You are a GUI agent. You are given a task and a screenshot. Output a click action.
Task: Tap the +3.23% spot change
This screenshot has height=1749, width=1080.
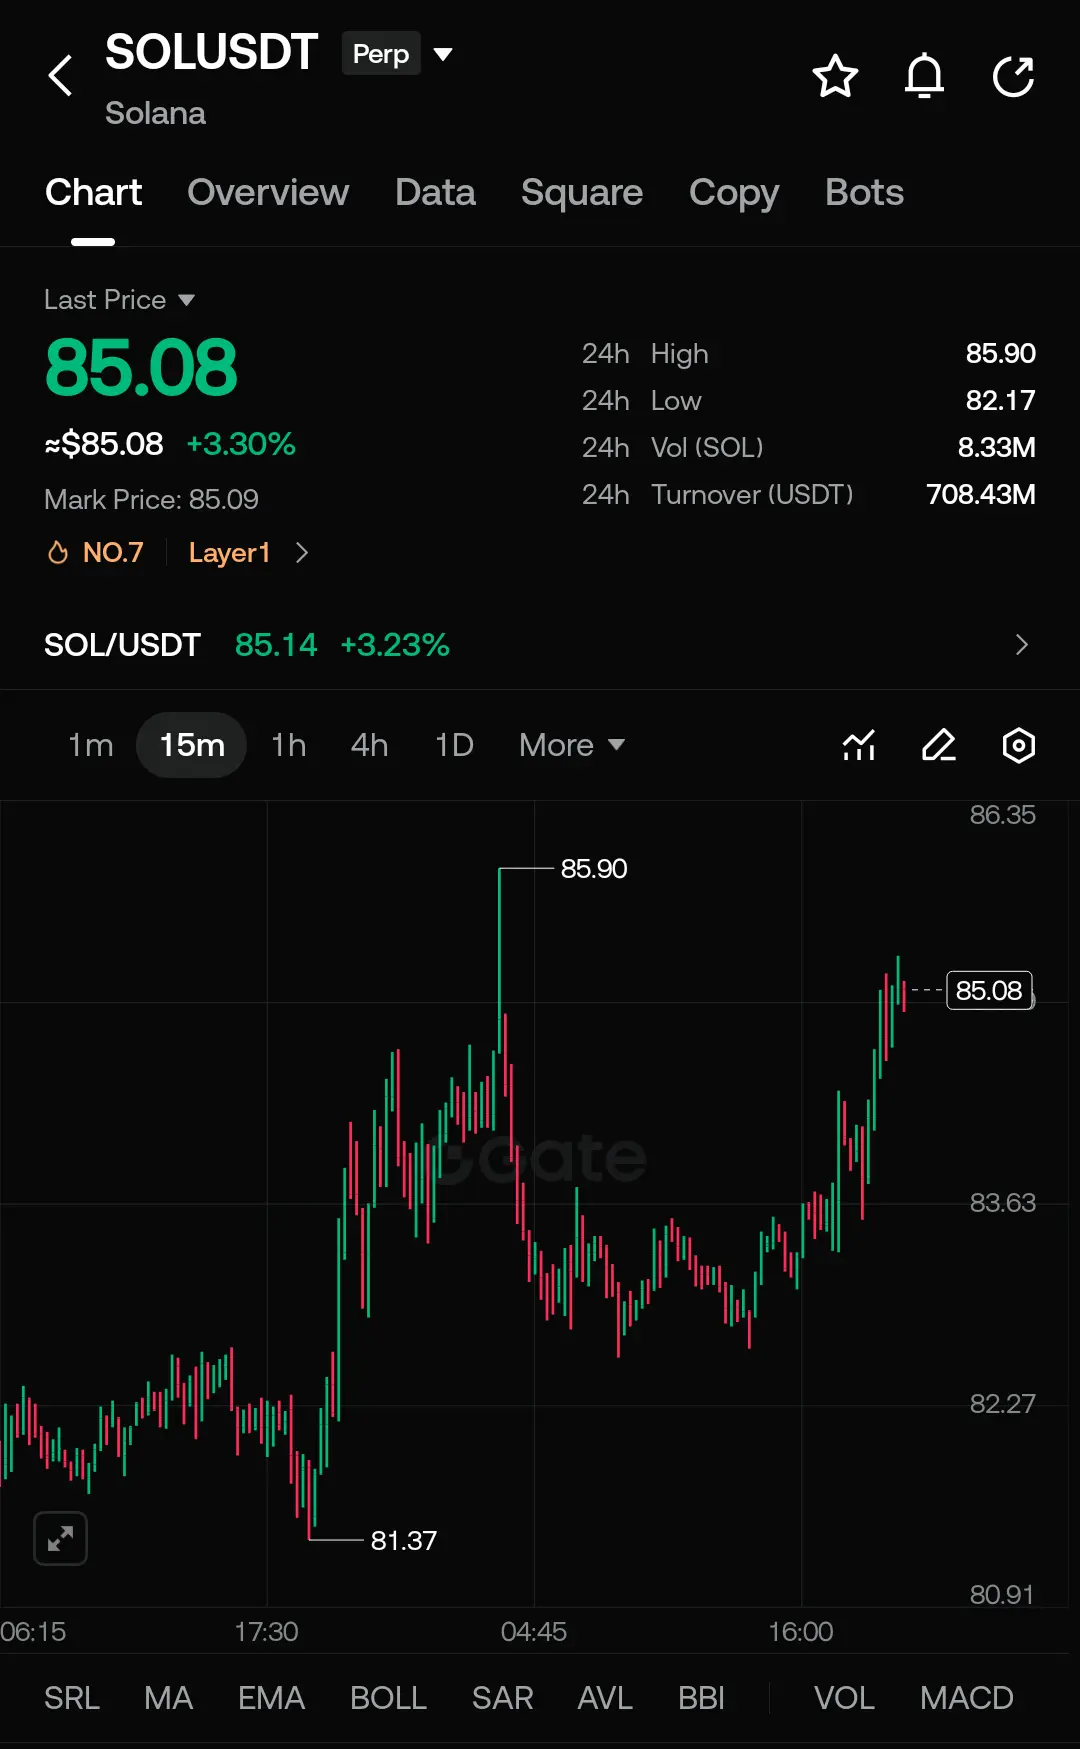coord(395,645)
